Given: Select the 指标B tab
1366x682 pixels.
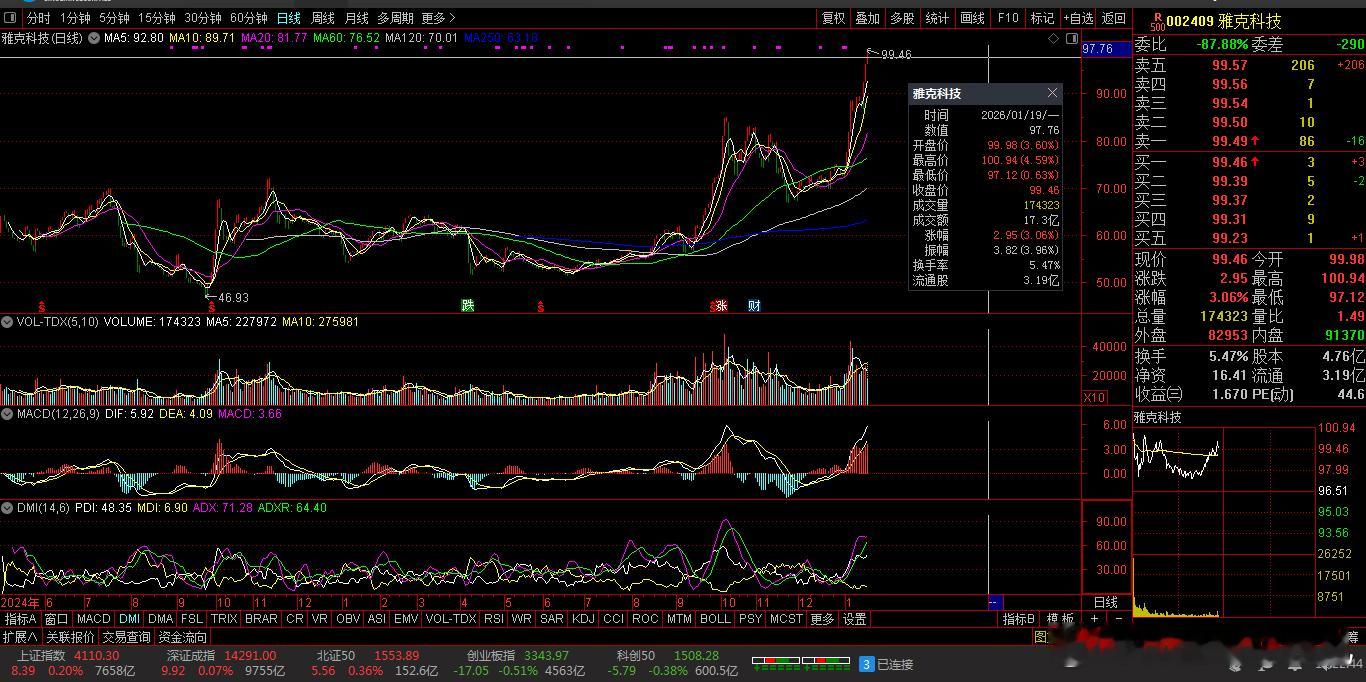Looking at the screenshot, I should (1019, 619).
